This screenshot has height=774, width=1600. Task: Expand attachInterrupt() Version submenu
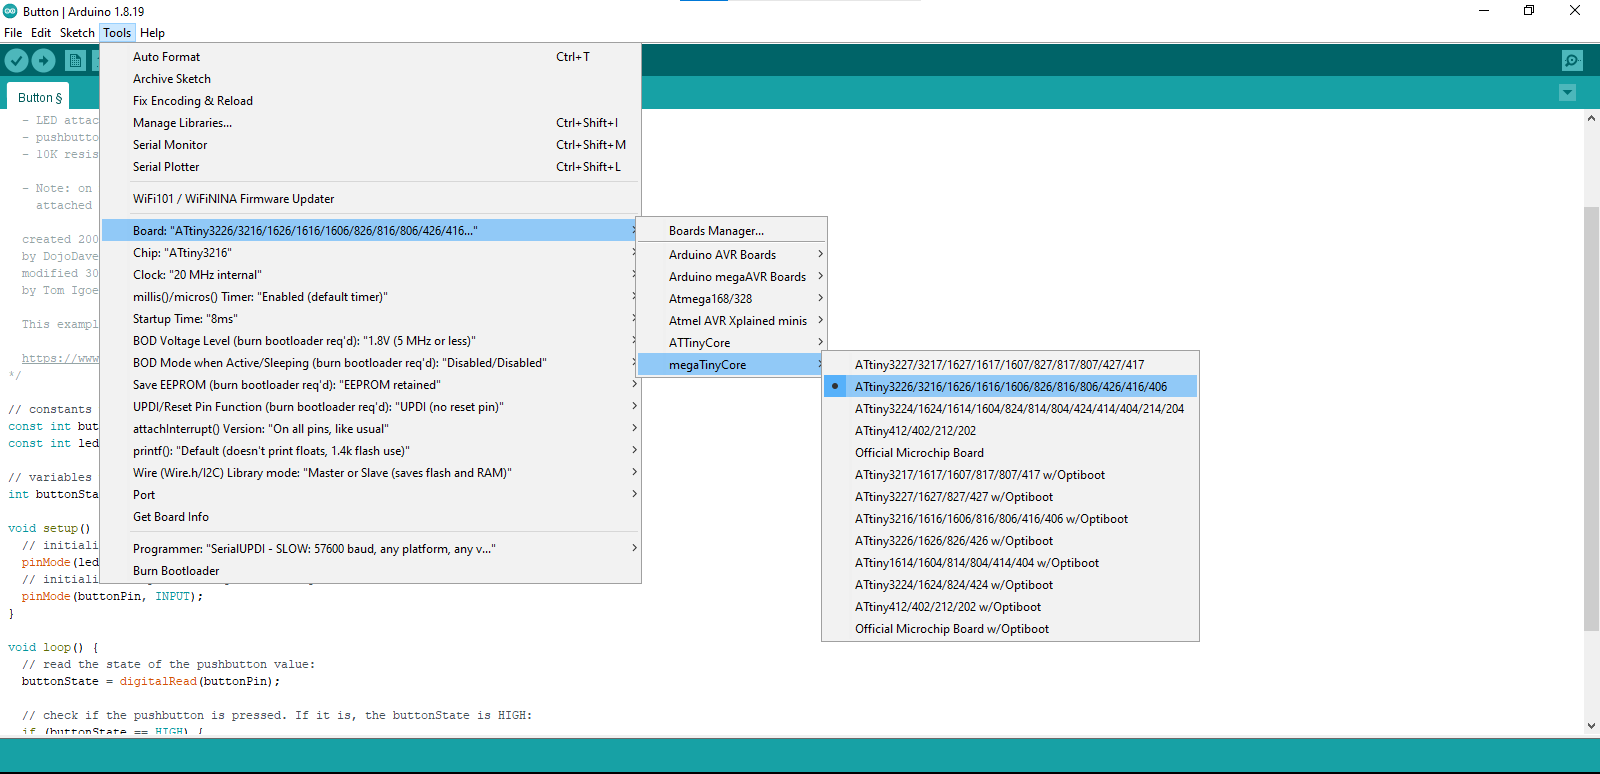(x=370, y=429)
